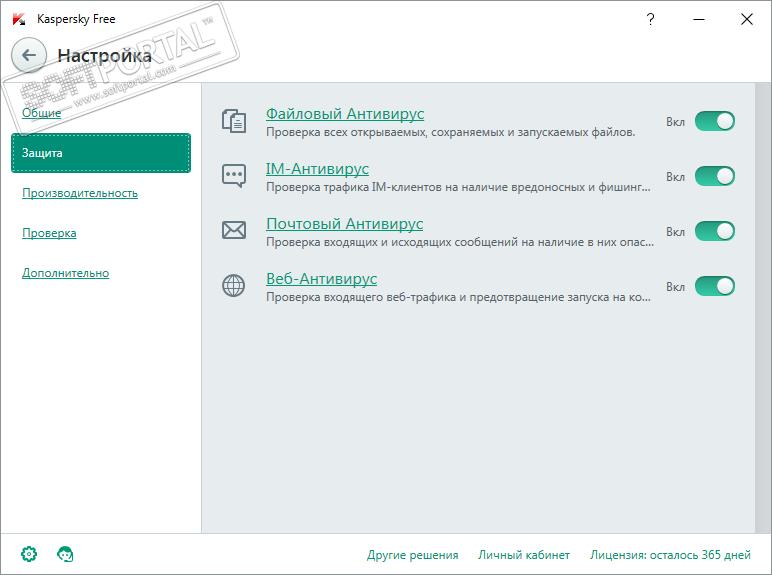Click the Вкл label beside Веб-Антивирус
772x575 pixels.
[x=676, y=287]
